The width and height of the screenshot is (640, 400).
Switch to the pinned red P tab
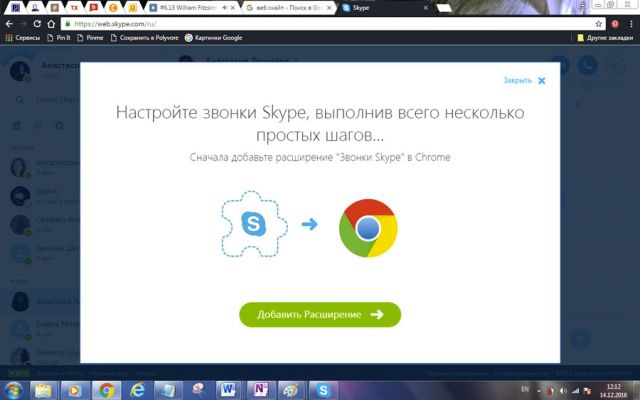(94, 8)
